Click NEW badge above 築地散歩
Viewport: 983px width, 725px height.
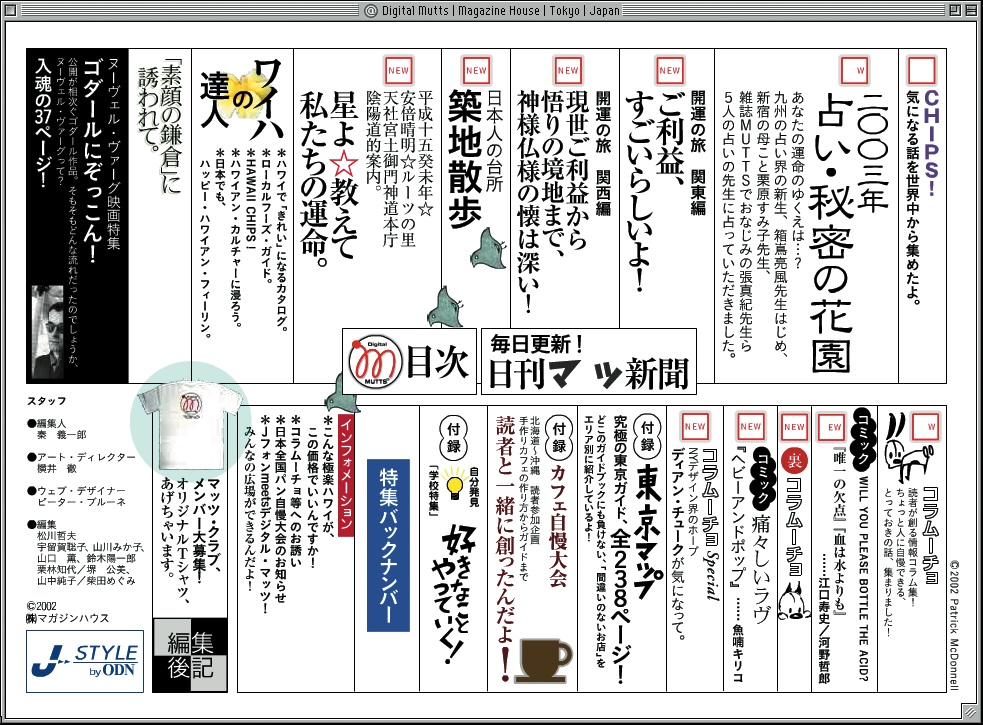click(476, 70)
